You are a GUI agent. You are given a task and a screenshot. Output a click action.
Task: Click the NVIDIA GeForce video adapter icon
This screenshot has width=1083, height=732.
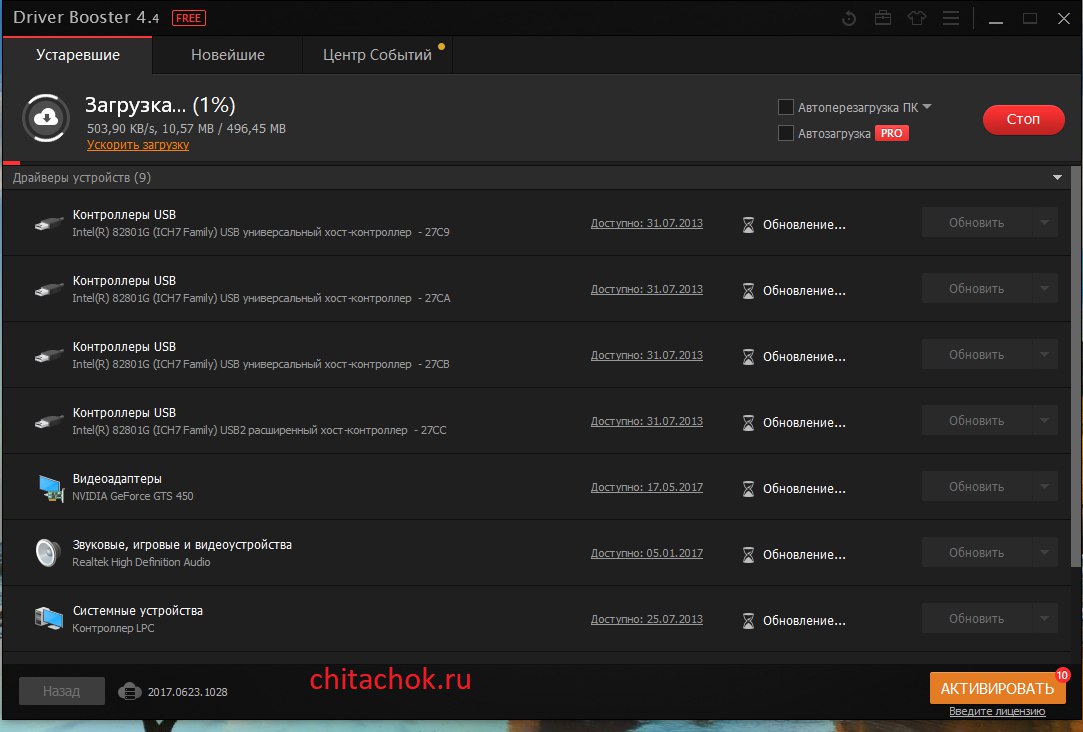point(50,488)
